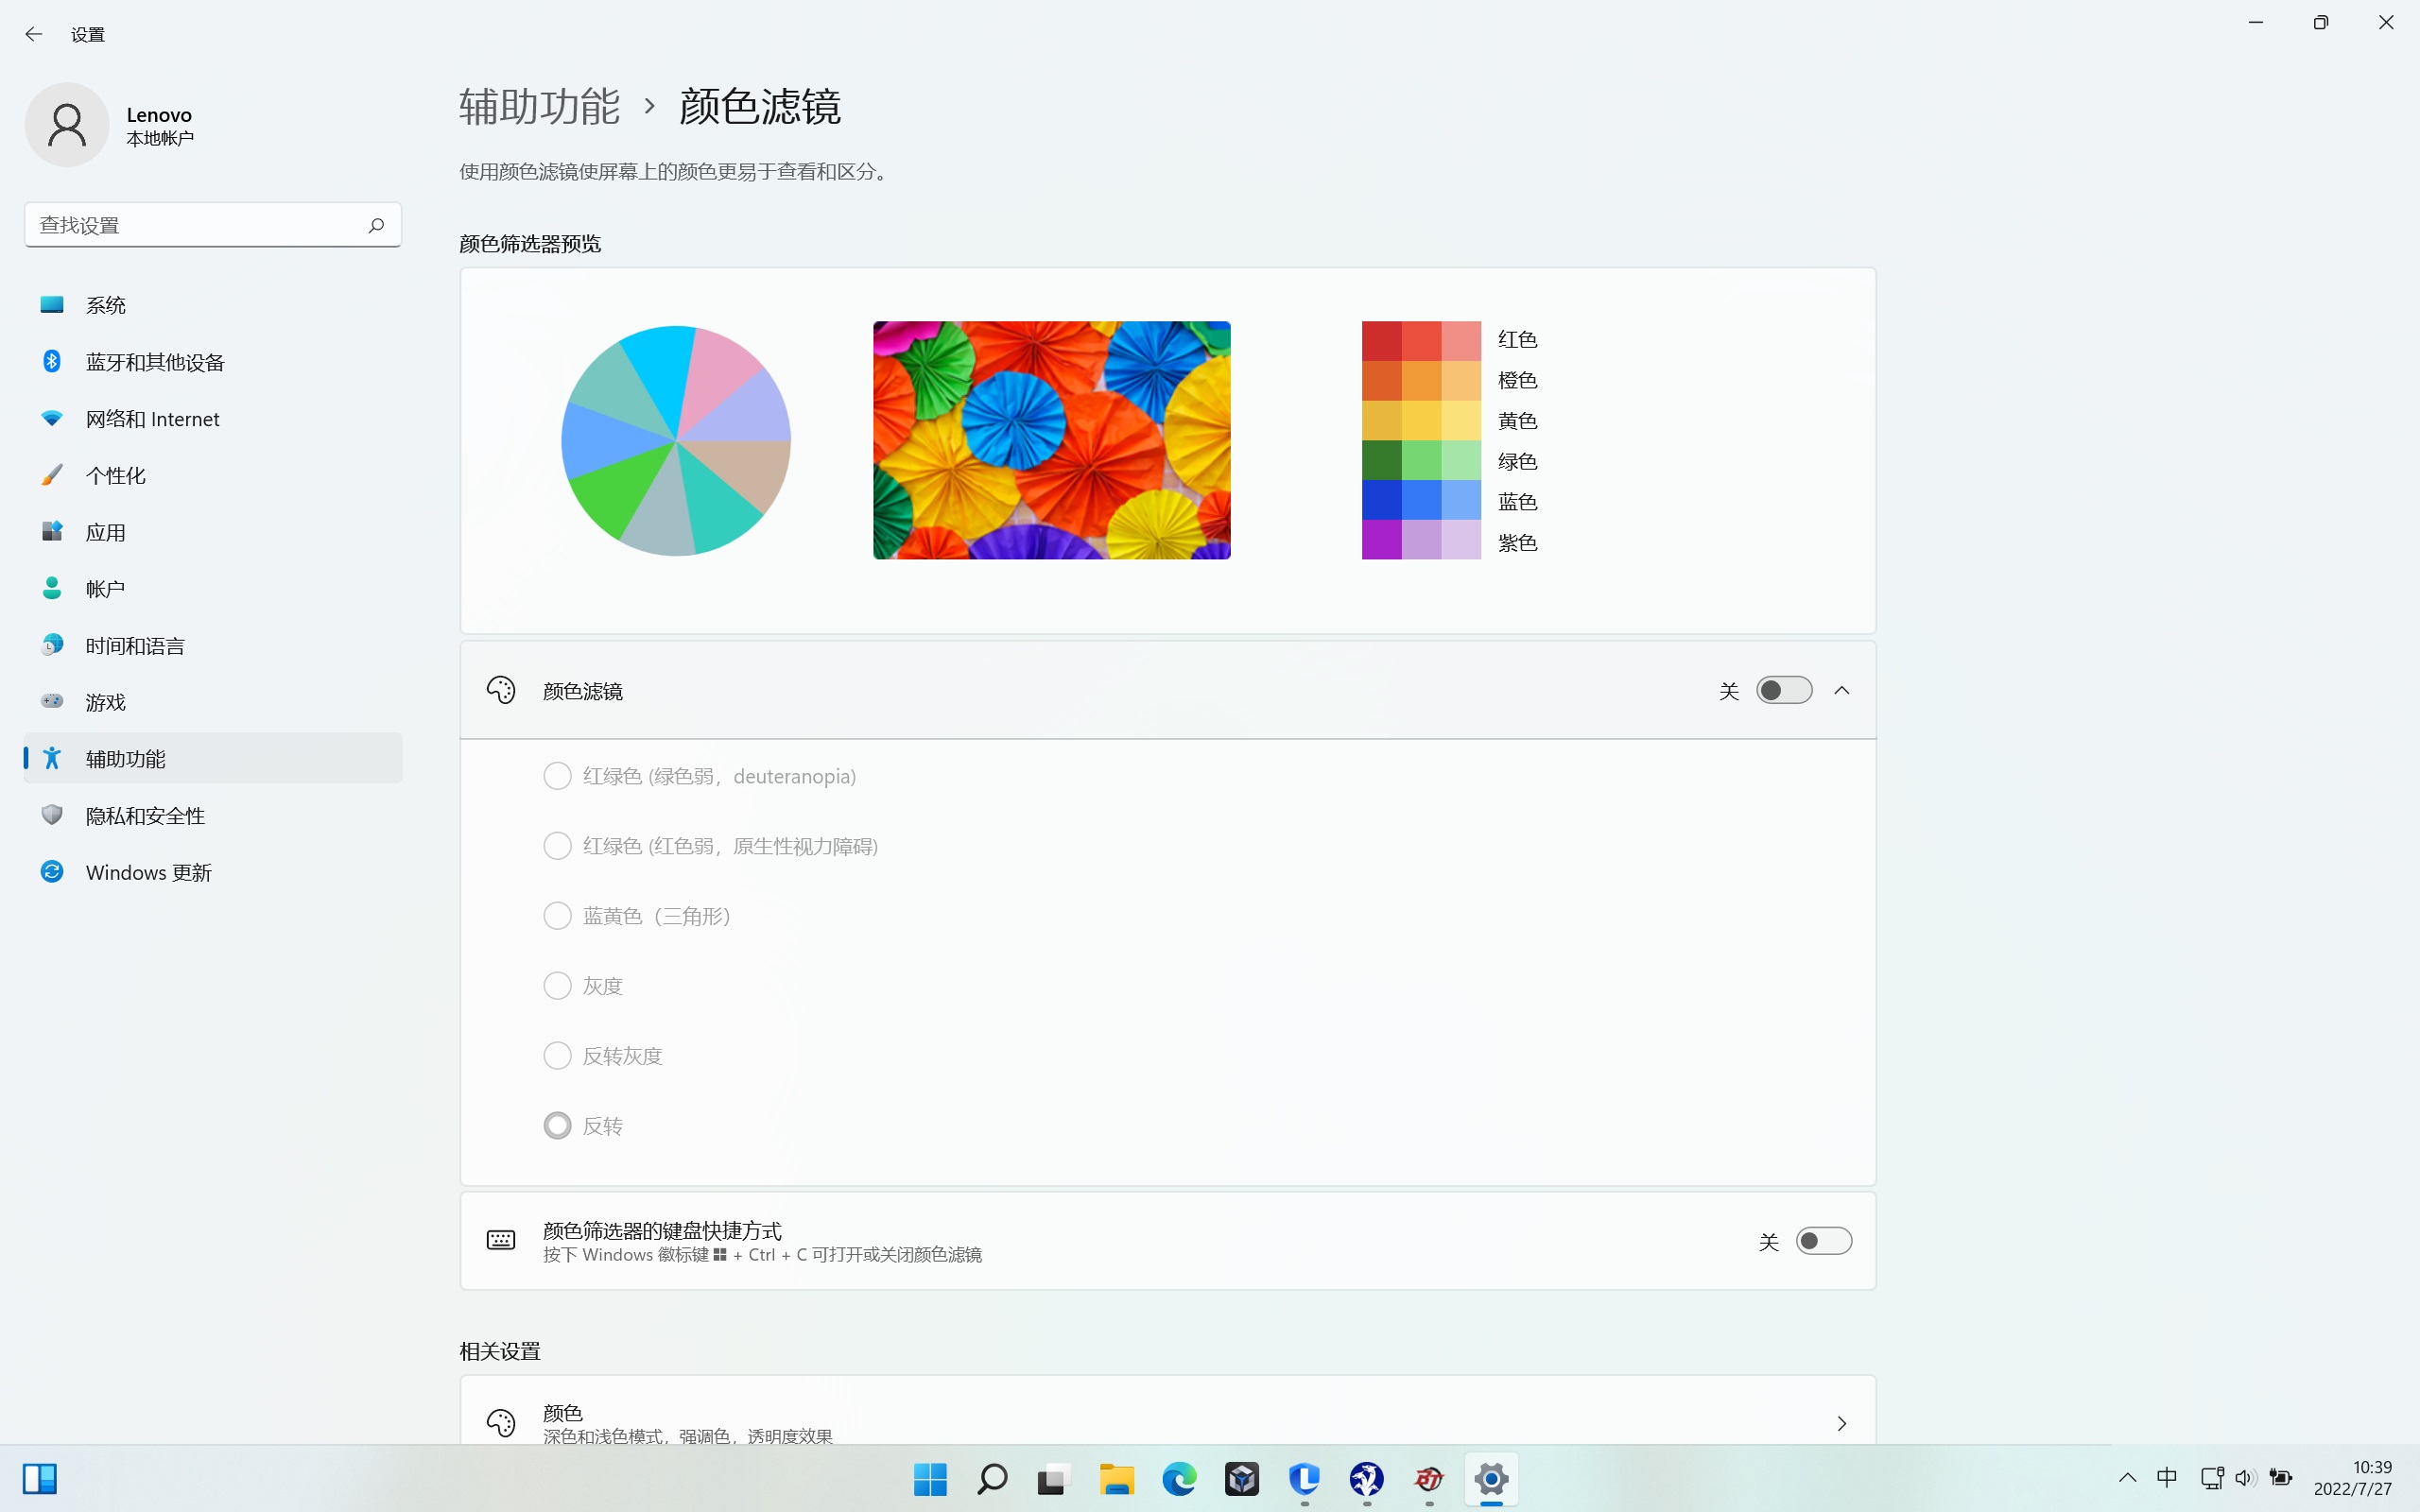
Task: Open Windows 更新 refresh icon
Action: pos(52,872)
